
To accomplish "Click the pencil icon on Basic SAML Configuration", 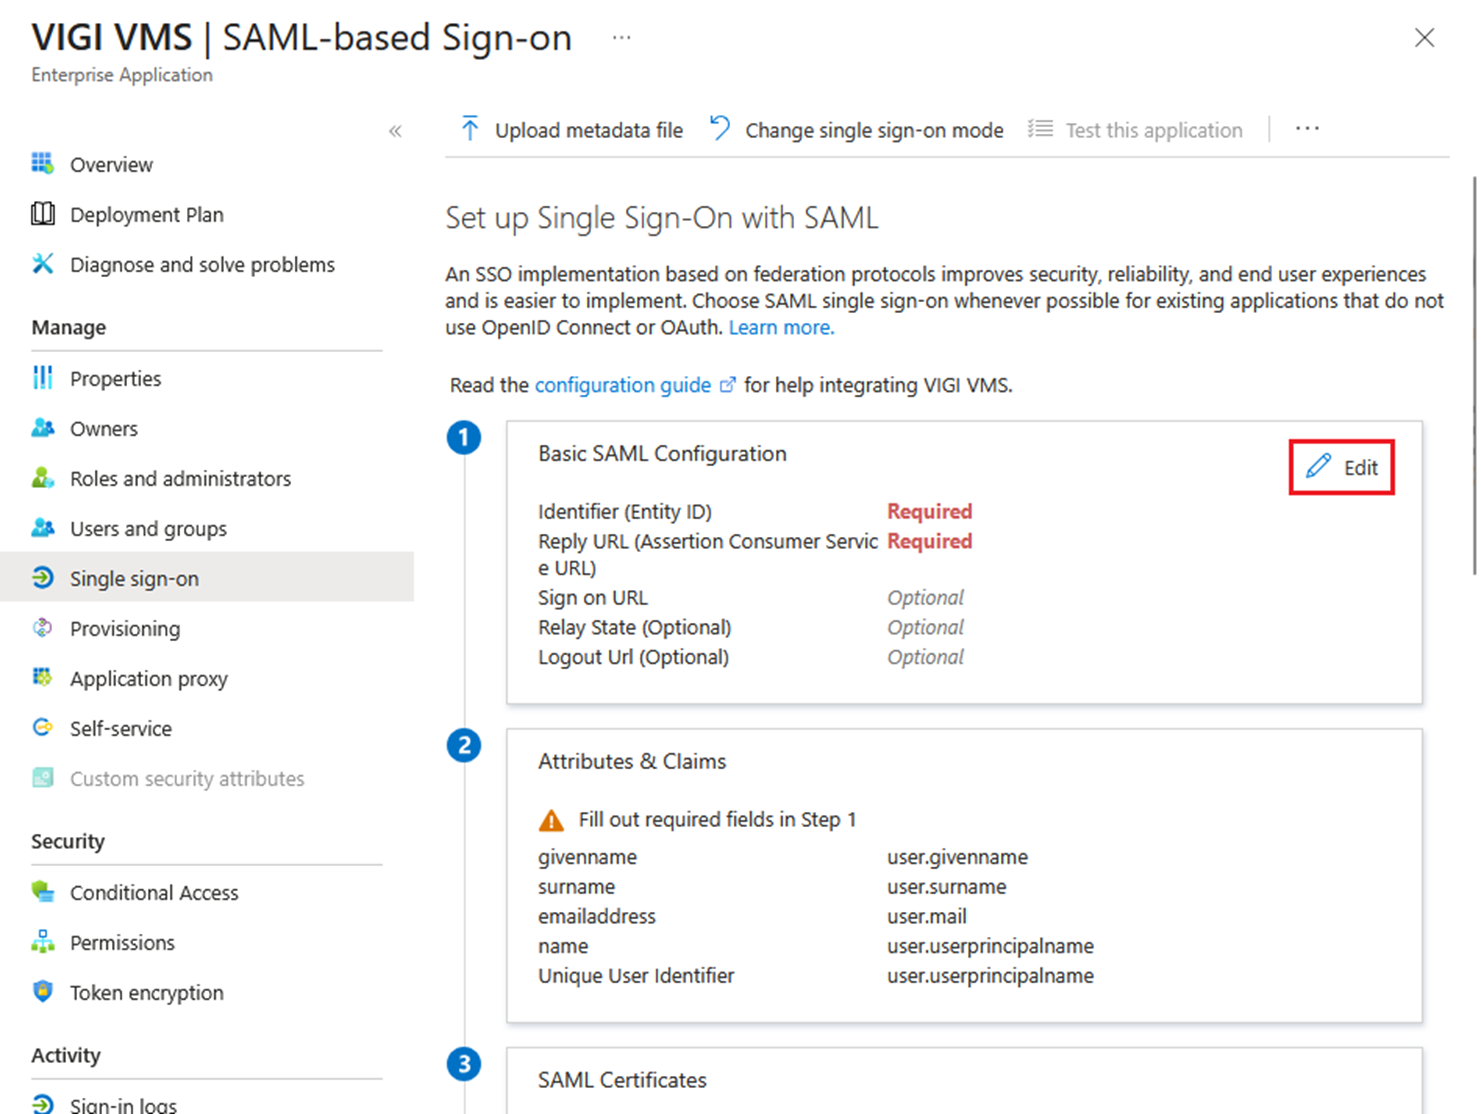I will [1318, 466].
